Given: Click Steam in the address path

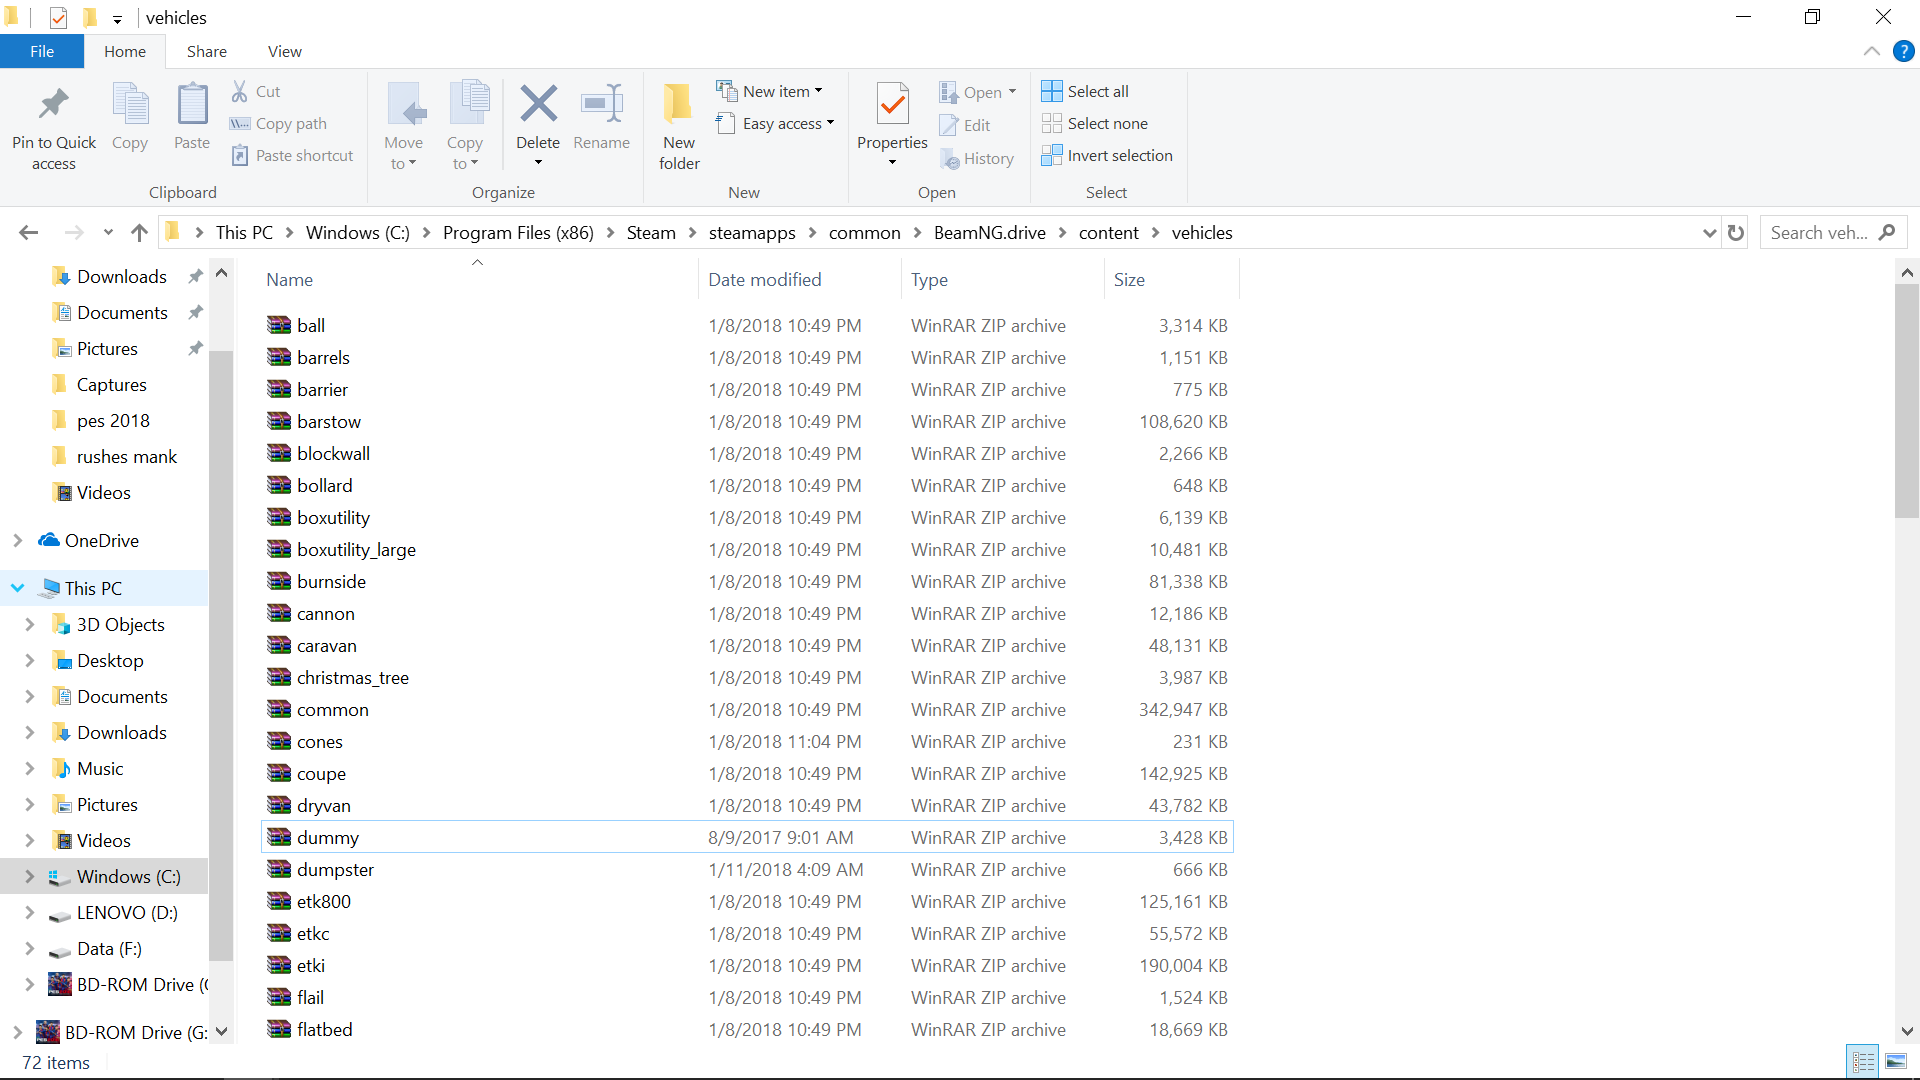Looking at the screenshot, I should [x=651, y=232].
